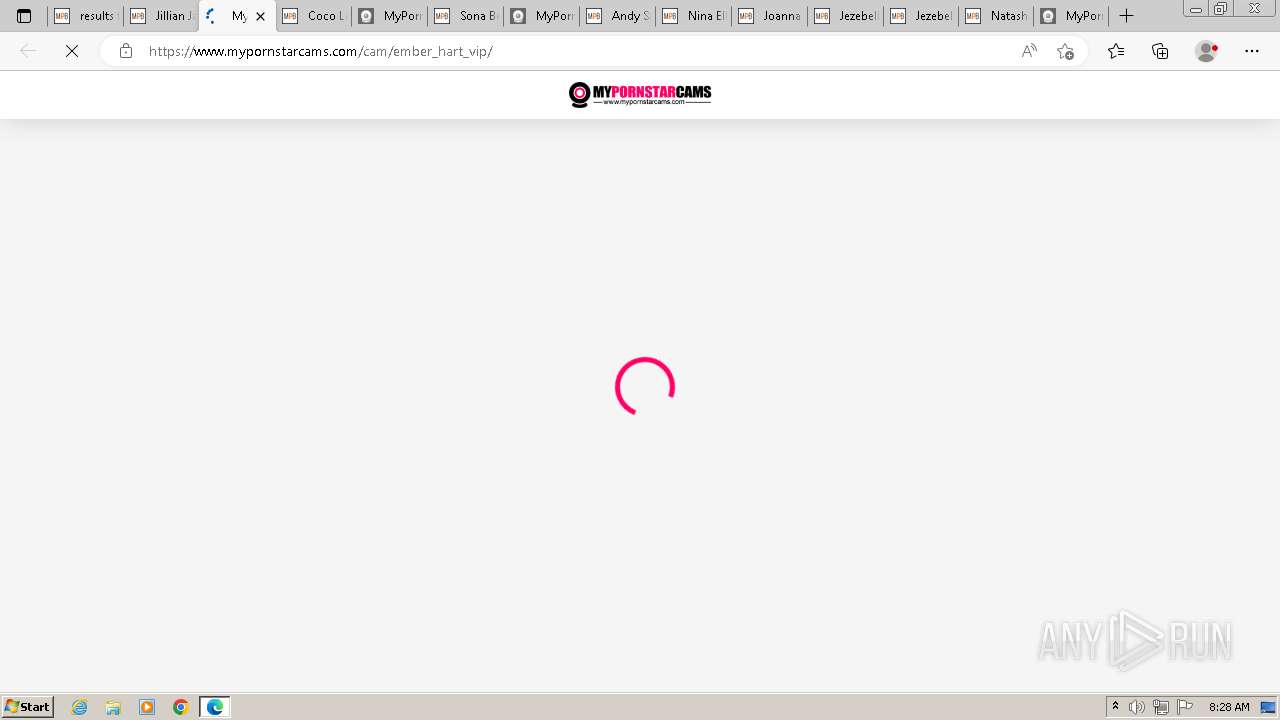Launch Internet Explorer from the taskbar
This screenshot has width=1280, height=720.
(x=80, y=707)
